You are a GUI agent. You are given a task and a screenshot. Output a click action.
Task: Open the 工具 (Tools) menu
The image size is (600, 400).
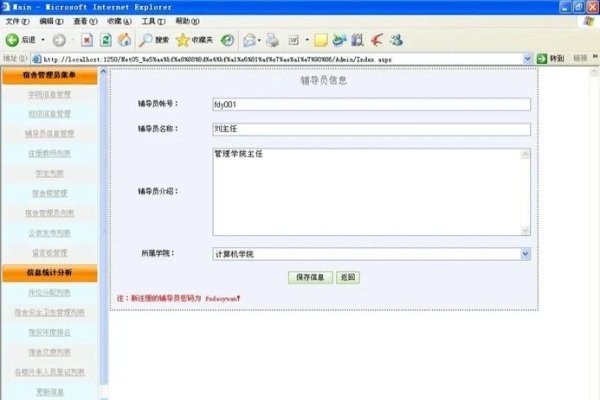click(153, 21)
